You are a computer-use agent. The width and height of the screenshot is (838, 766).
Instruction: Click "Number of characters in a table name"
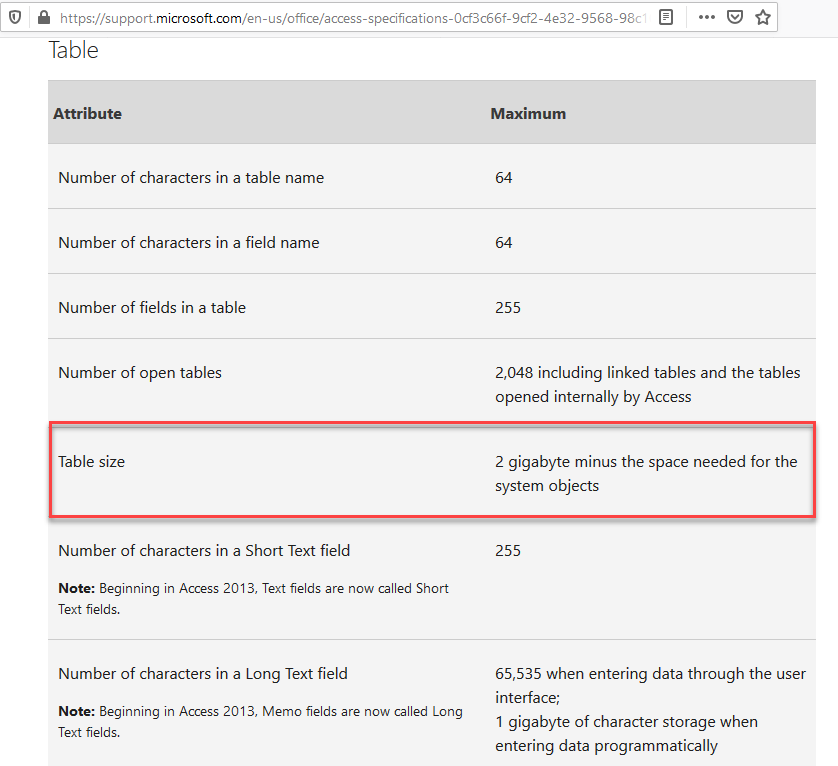coord(191,177)
